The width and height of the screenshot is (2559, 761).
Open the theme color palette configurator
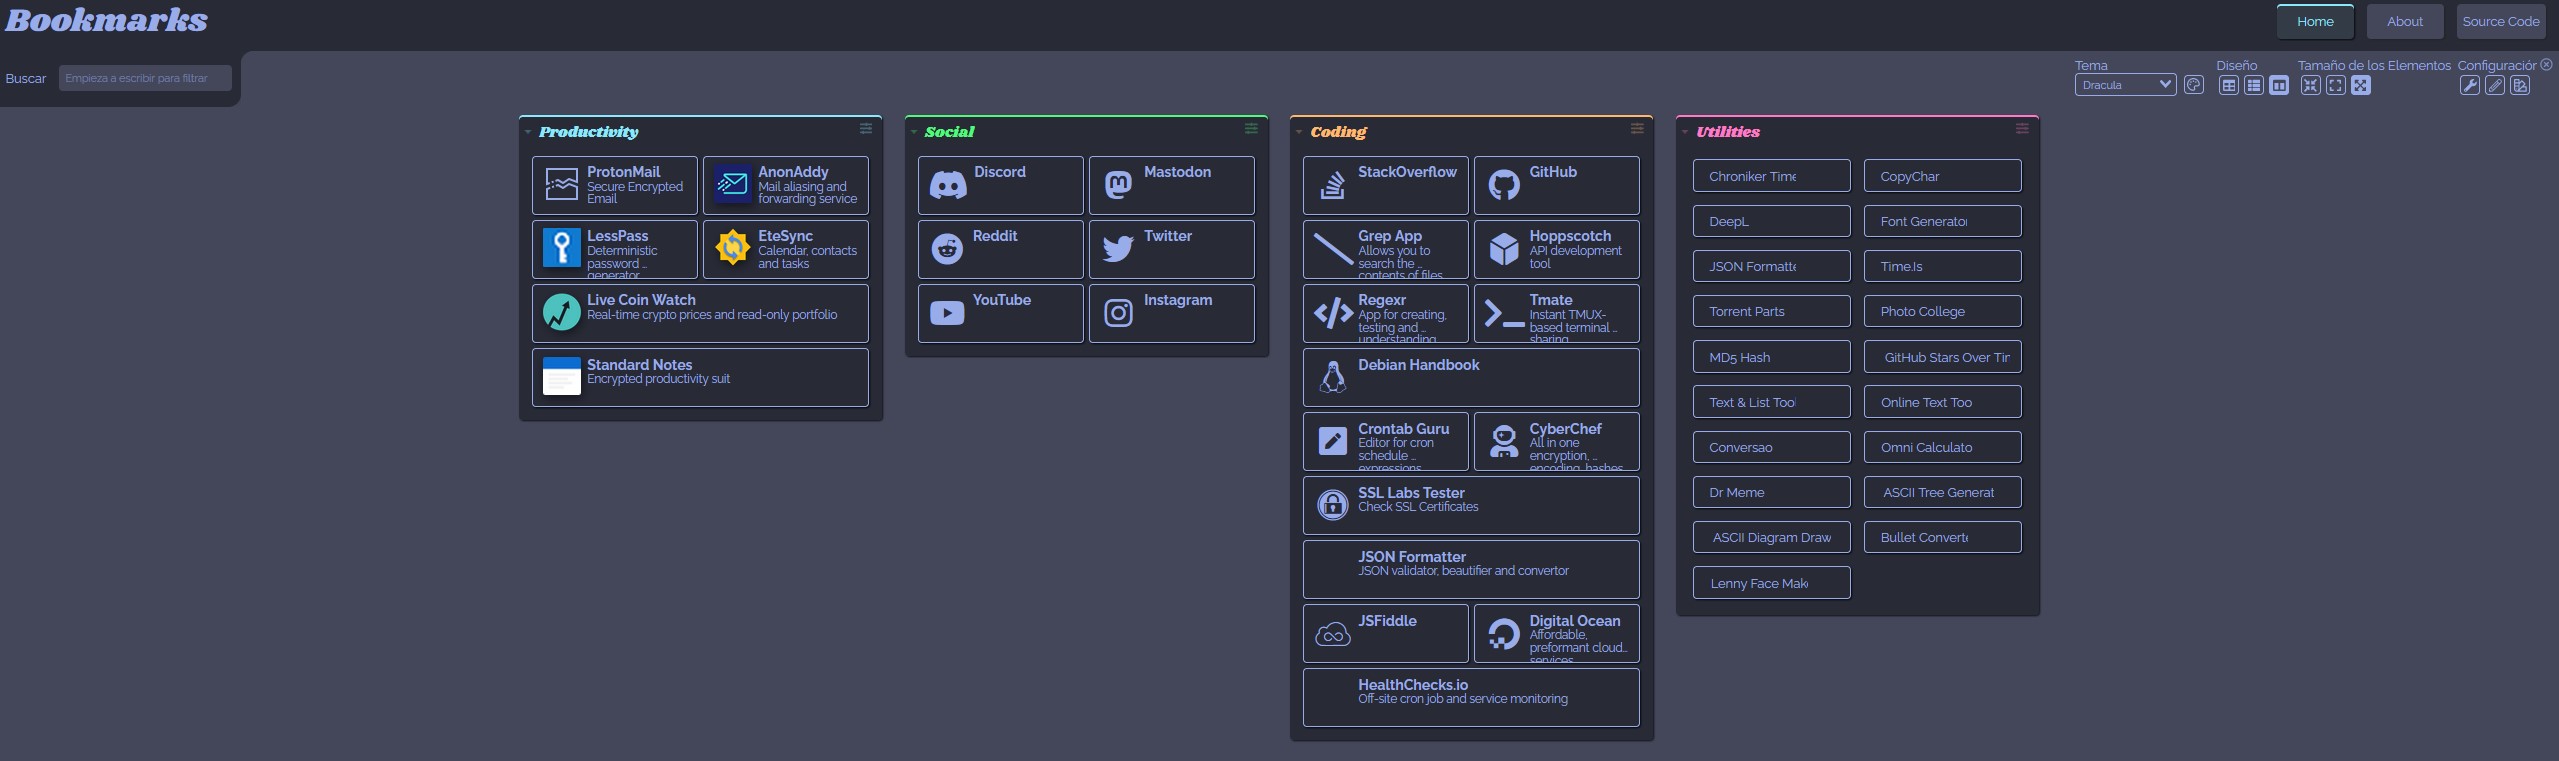click(2194, 85)
